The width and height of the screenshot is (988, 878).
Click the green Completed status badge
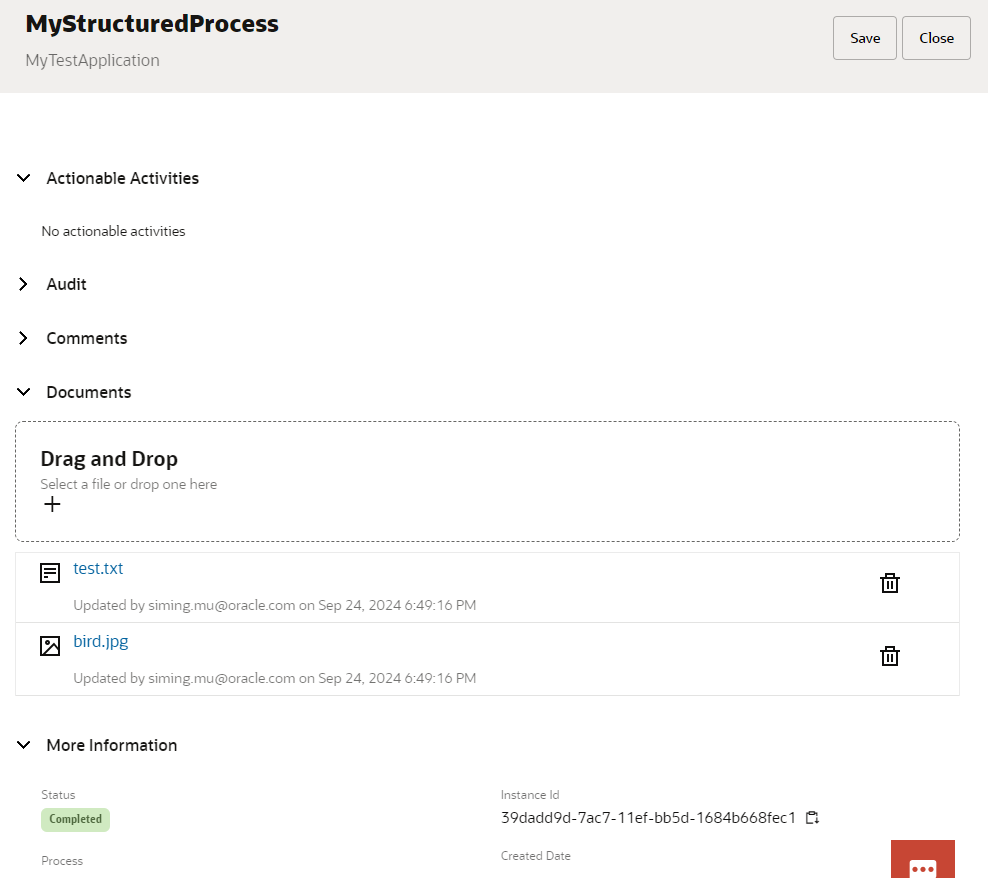(x=75, y=819)
